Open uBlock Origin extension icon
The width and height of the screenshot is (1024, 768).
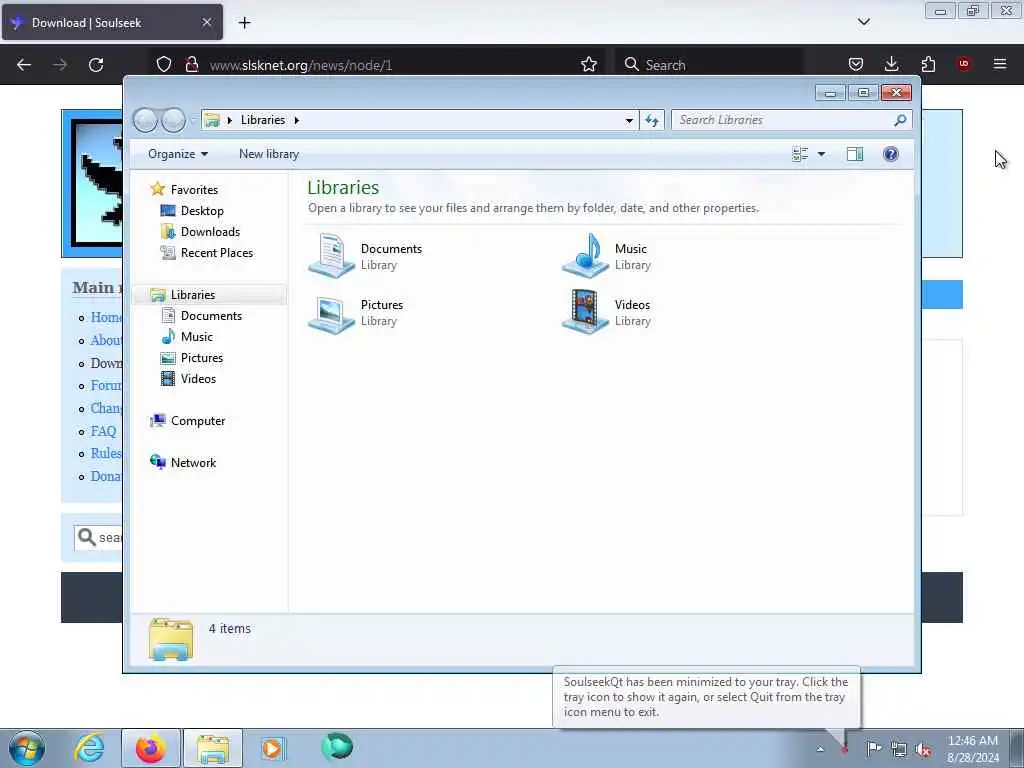coord(964,64)
